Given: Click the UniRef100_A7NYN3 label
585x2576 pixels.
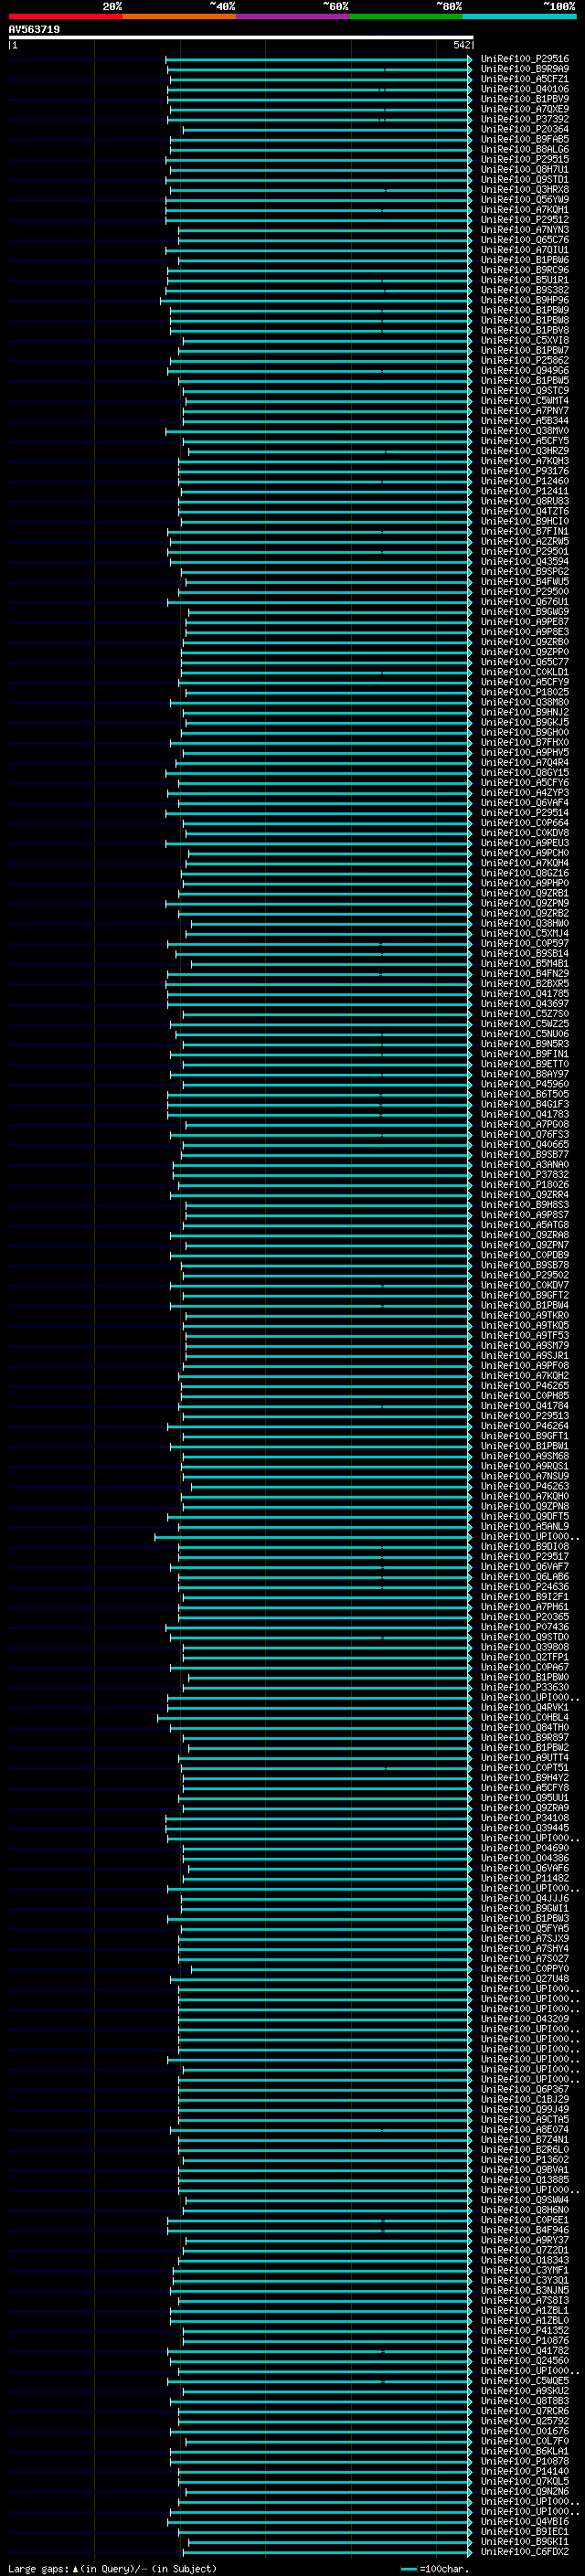Looking at the screenshot, I should (525, 229).
